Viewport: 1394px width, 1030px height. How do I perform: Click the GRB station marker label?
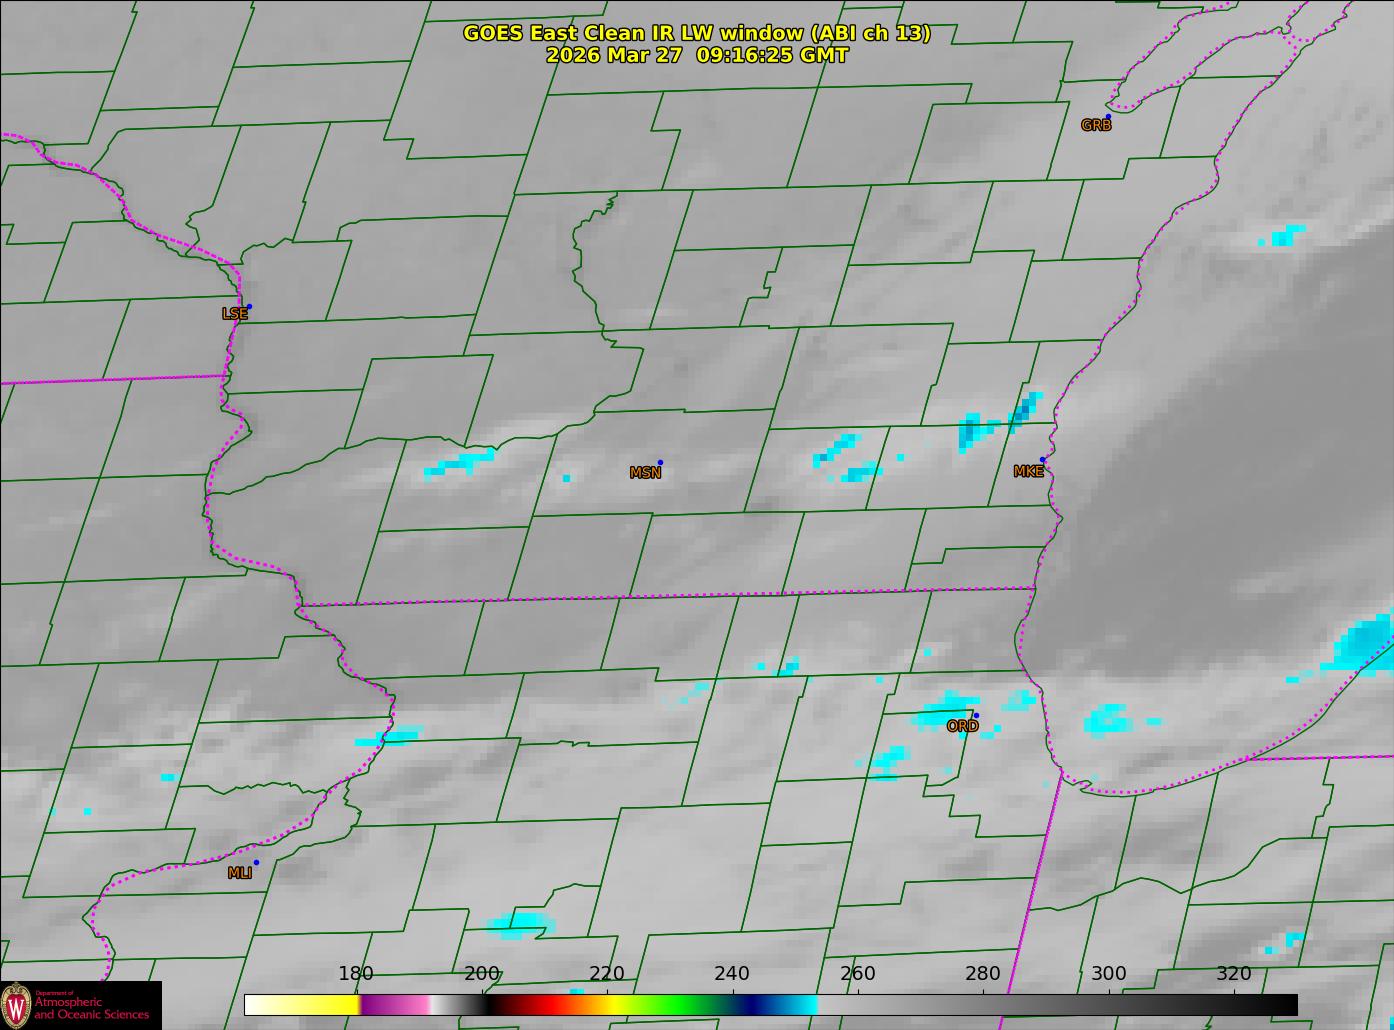pos(1096,126)
